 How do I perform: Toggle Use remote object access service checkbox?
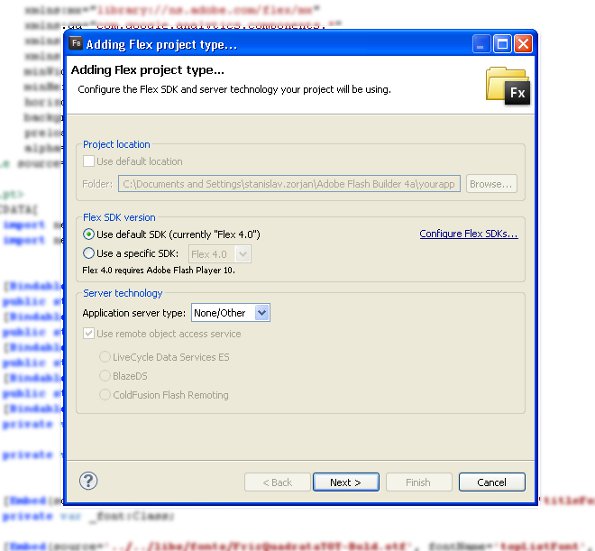coord(89,334)
